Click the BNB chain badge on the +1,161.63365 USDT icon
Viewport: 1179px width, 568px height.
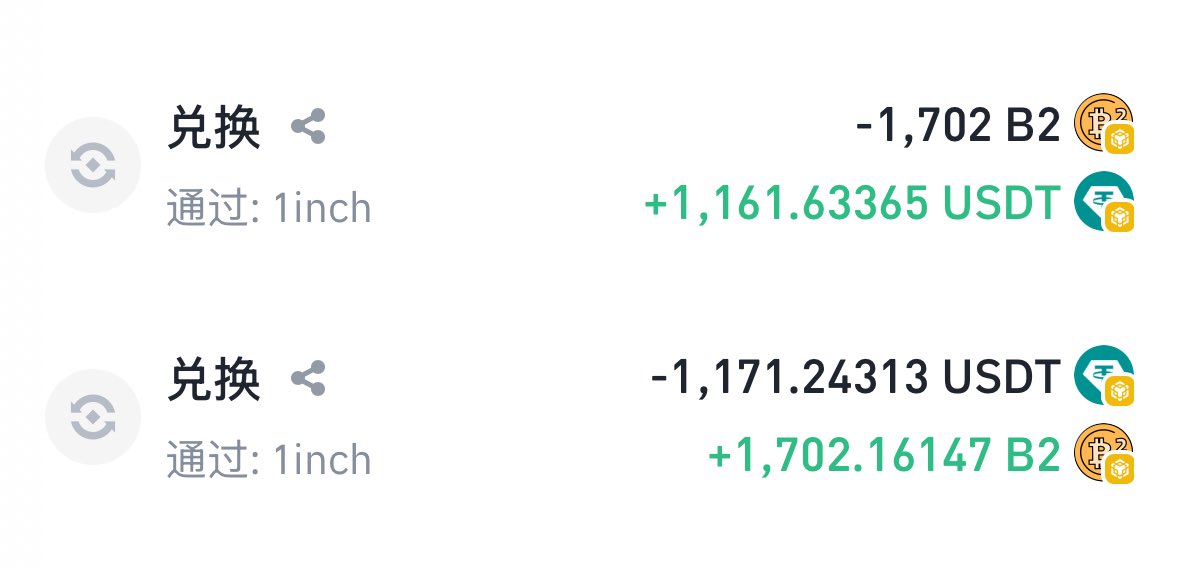tap(1119, 217)
